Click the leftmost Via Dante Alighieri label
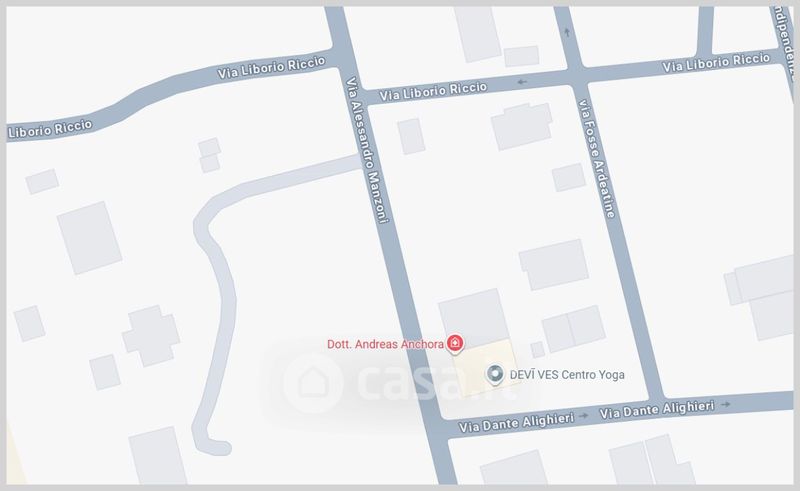Screen dimensions: 800x491 point(516,422)
